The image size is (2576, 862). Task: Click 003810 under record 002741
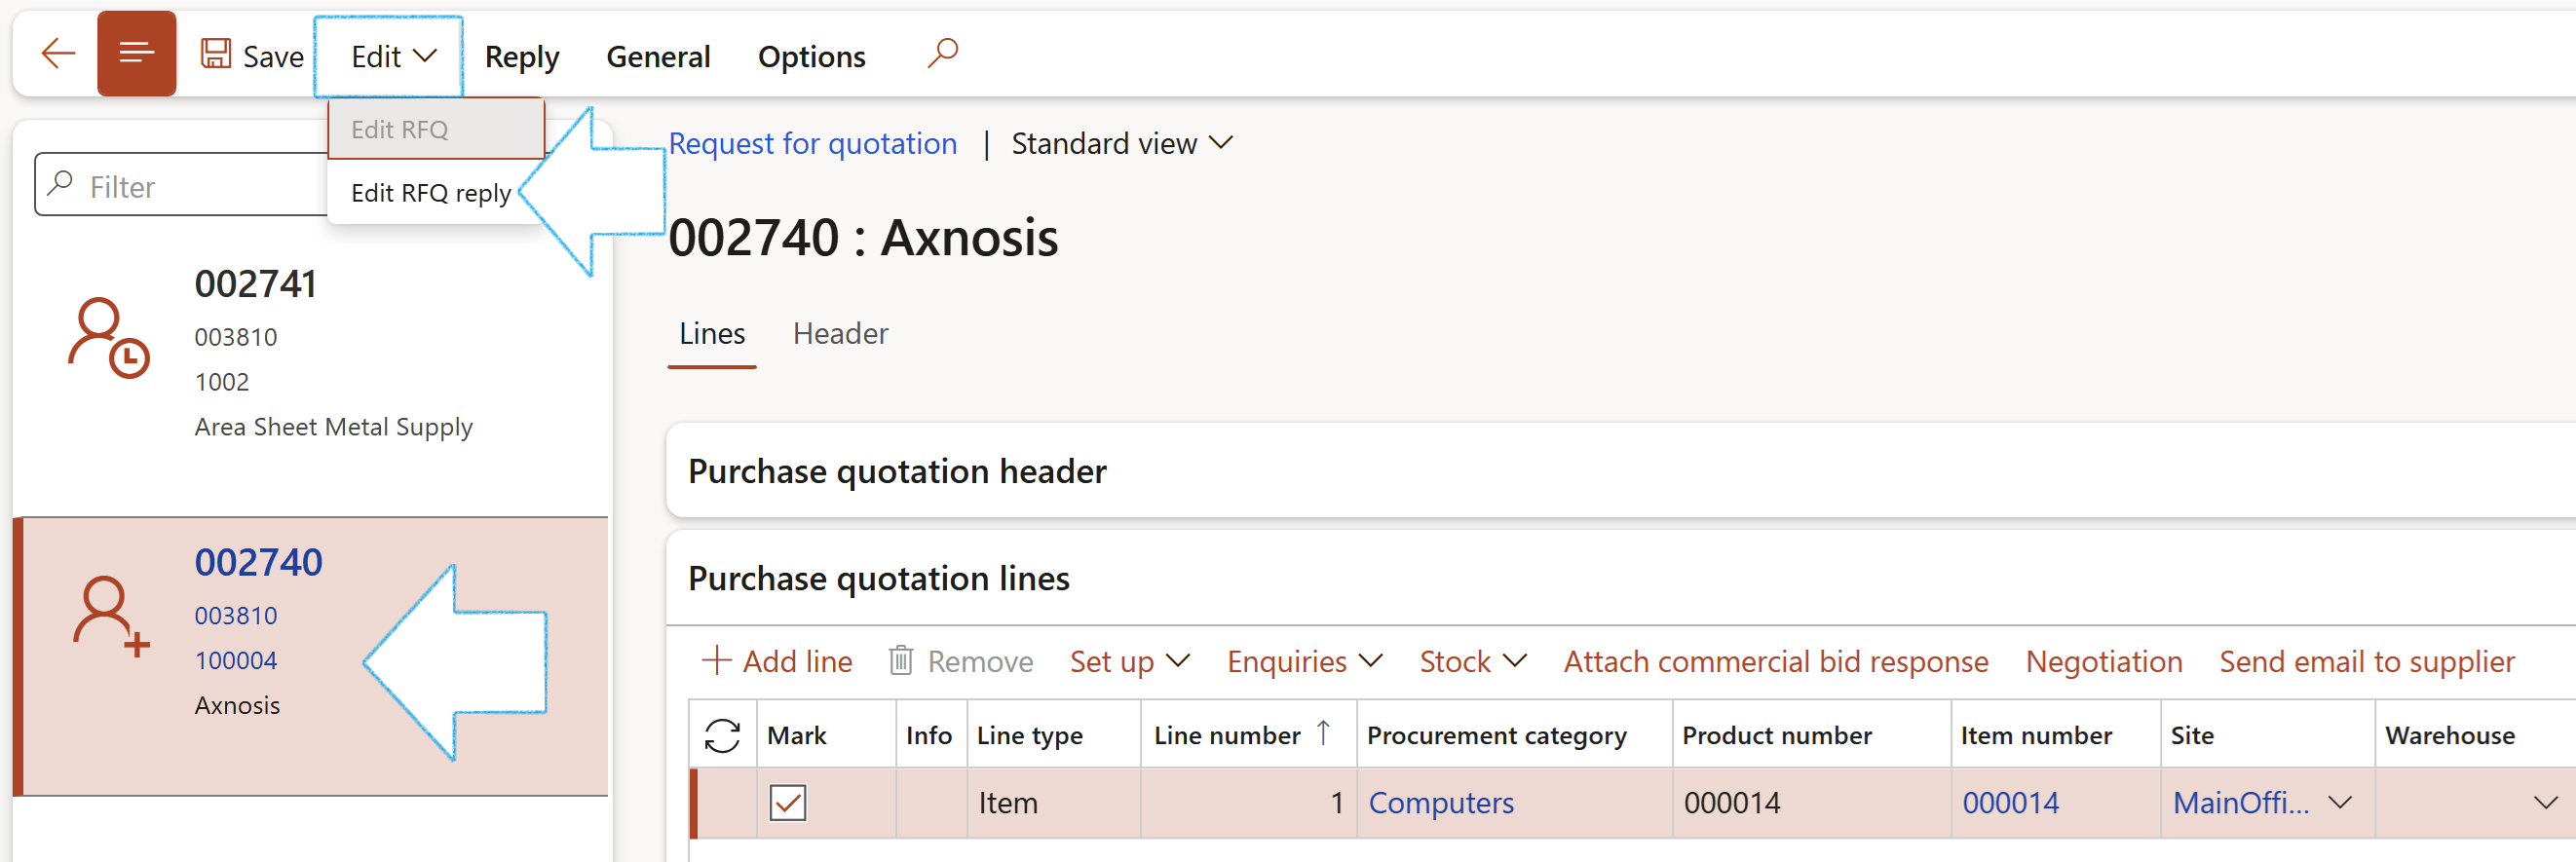[236, 336]
